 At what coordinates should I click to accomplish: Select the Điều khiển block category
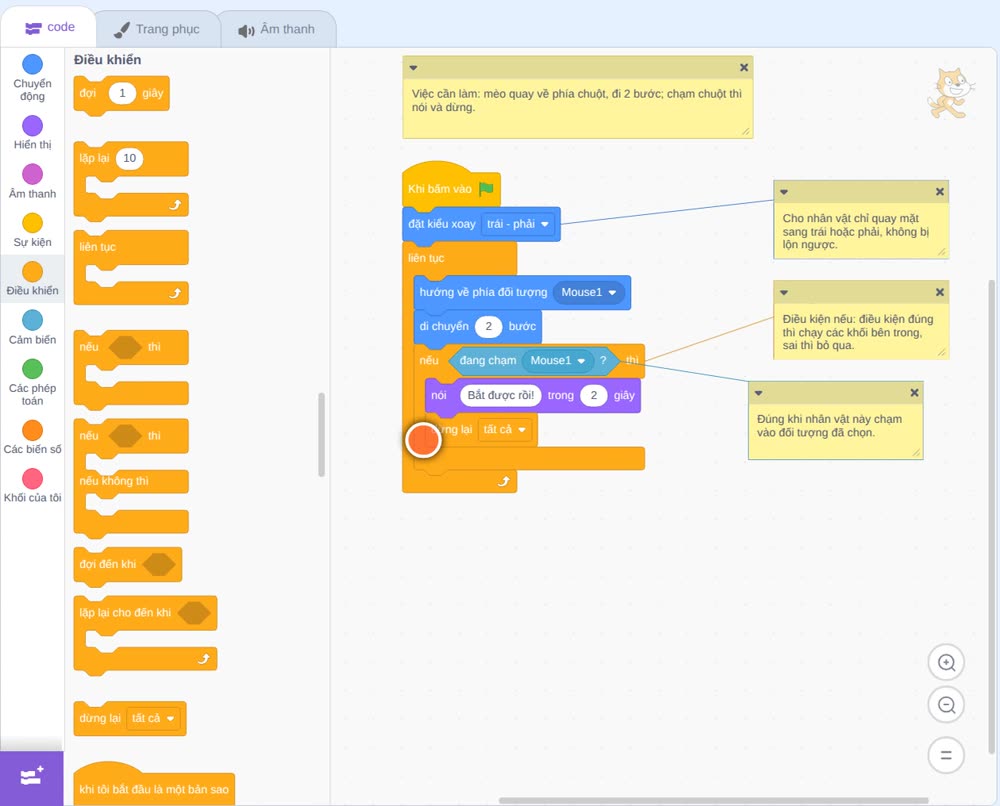tap(32, 279)
